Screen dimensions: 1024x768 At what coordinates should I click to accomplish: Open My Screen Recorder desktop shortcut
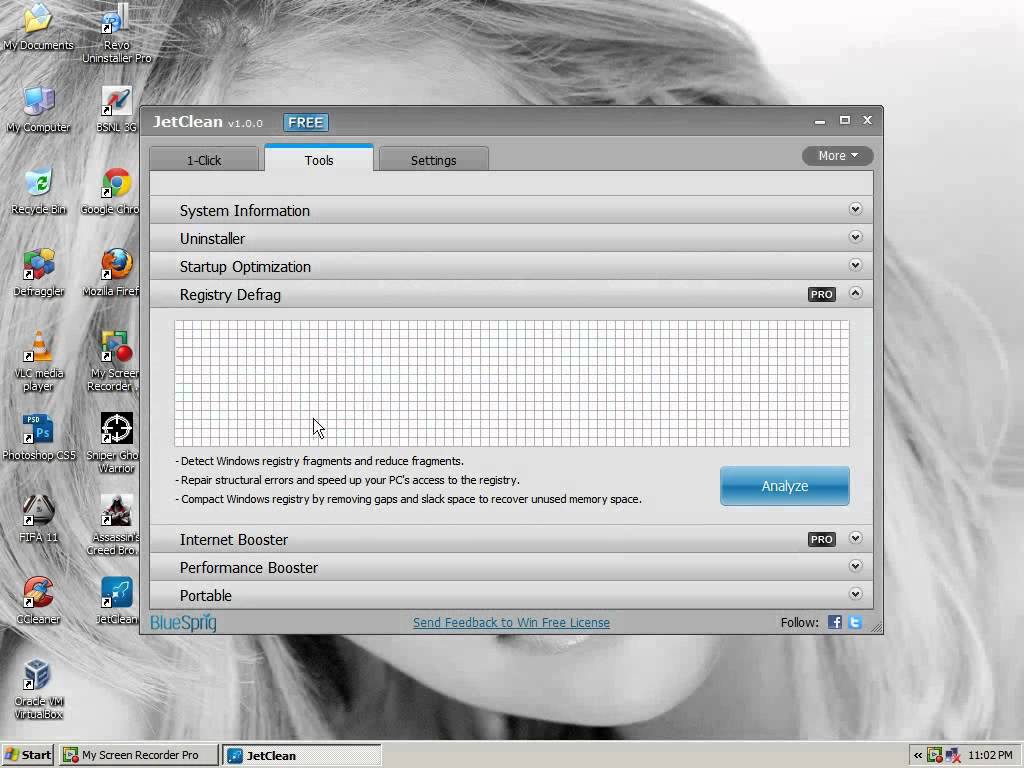115,361
